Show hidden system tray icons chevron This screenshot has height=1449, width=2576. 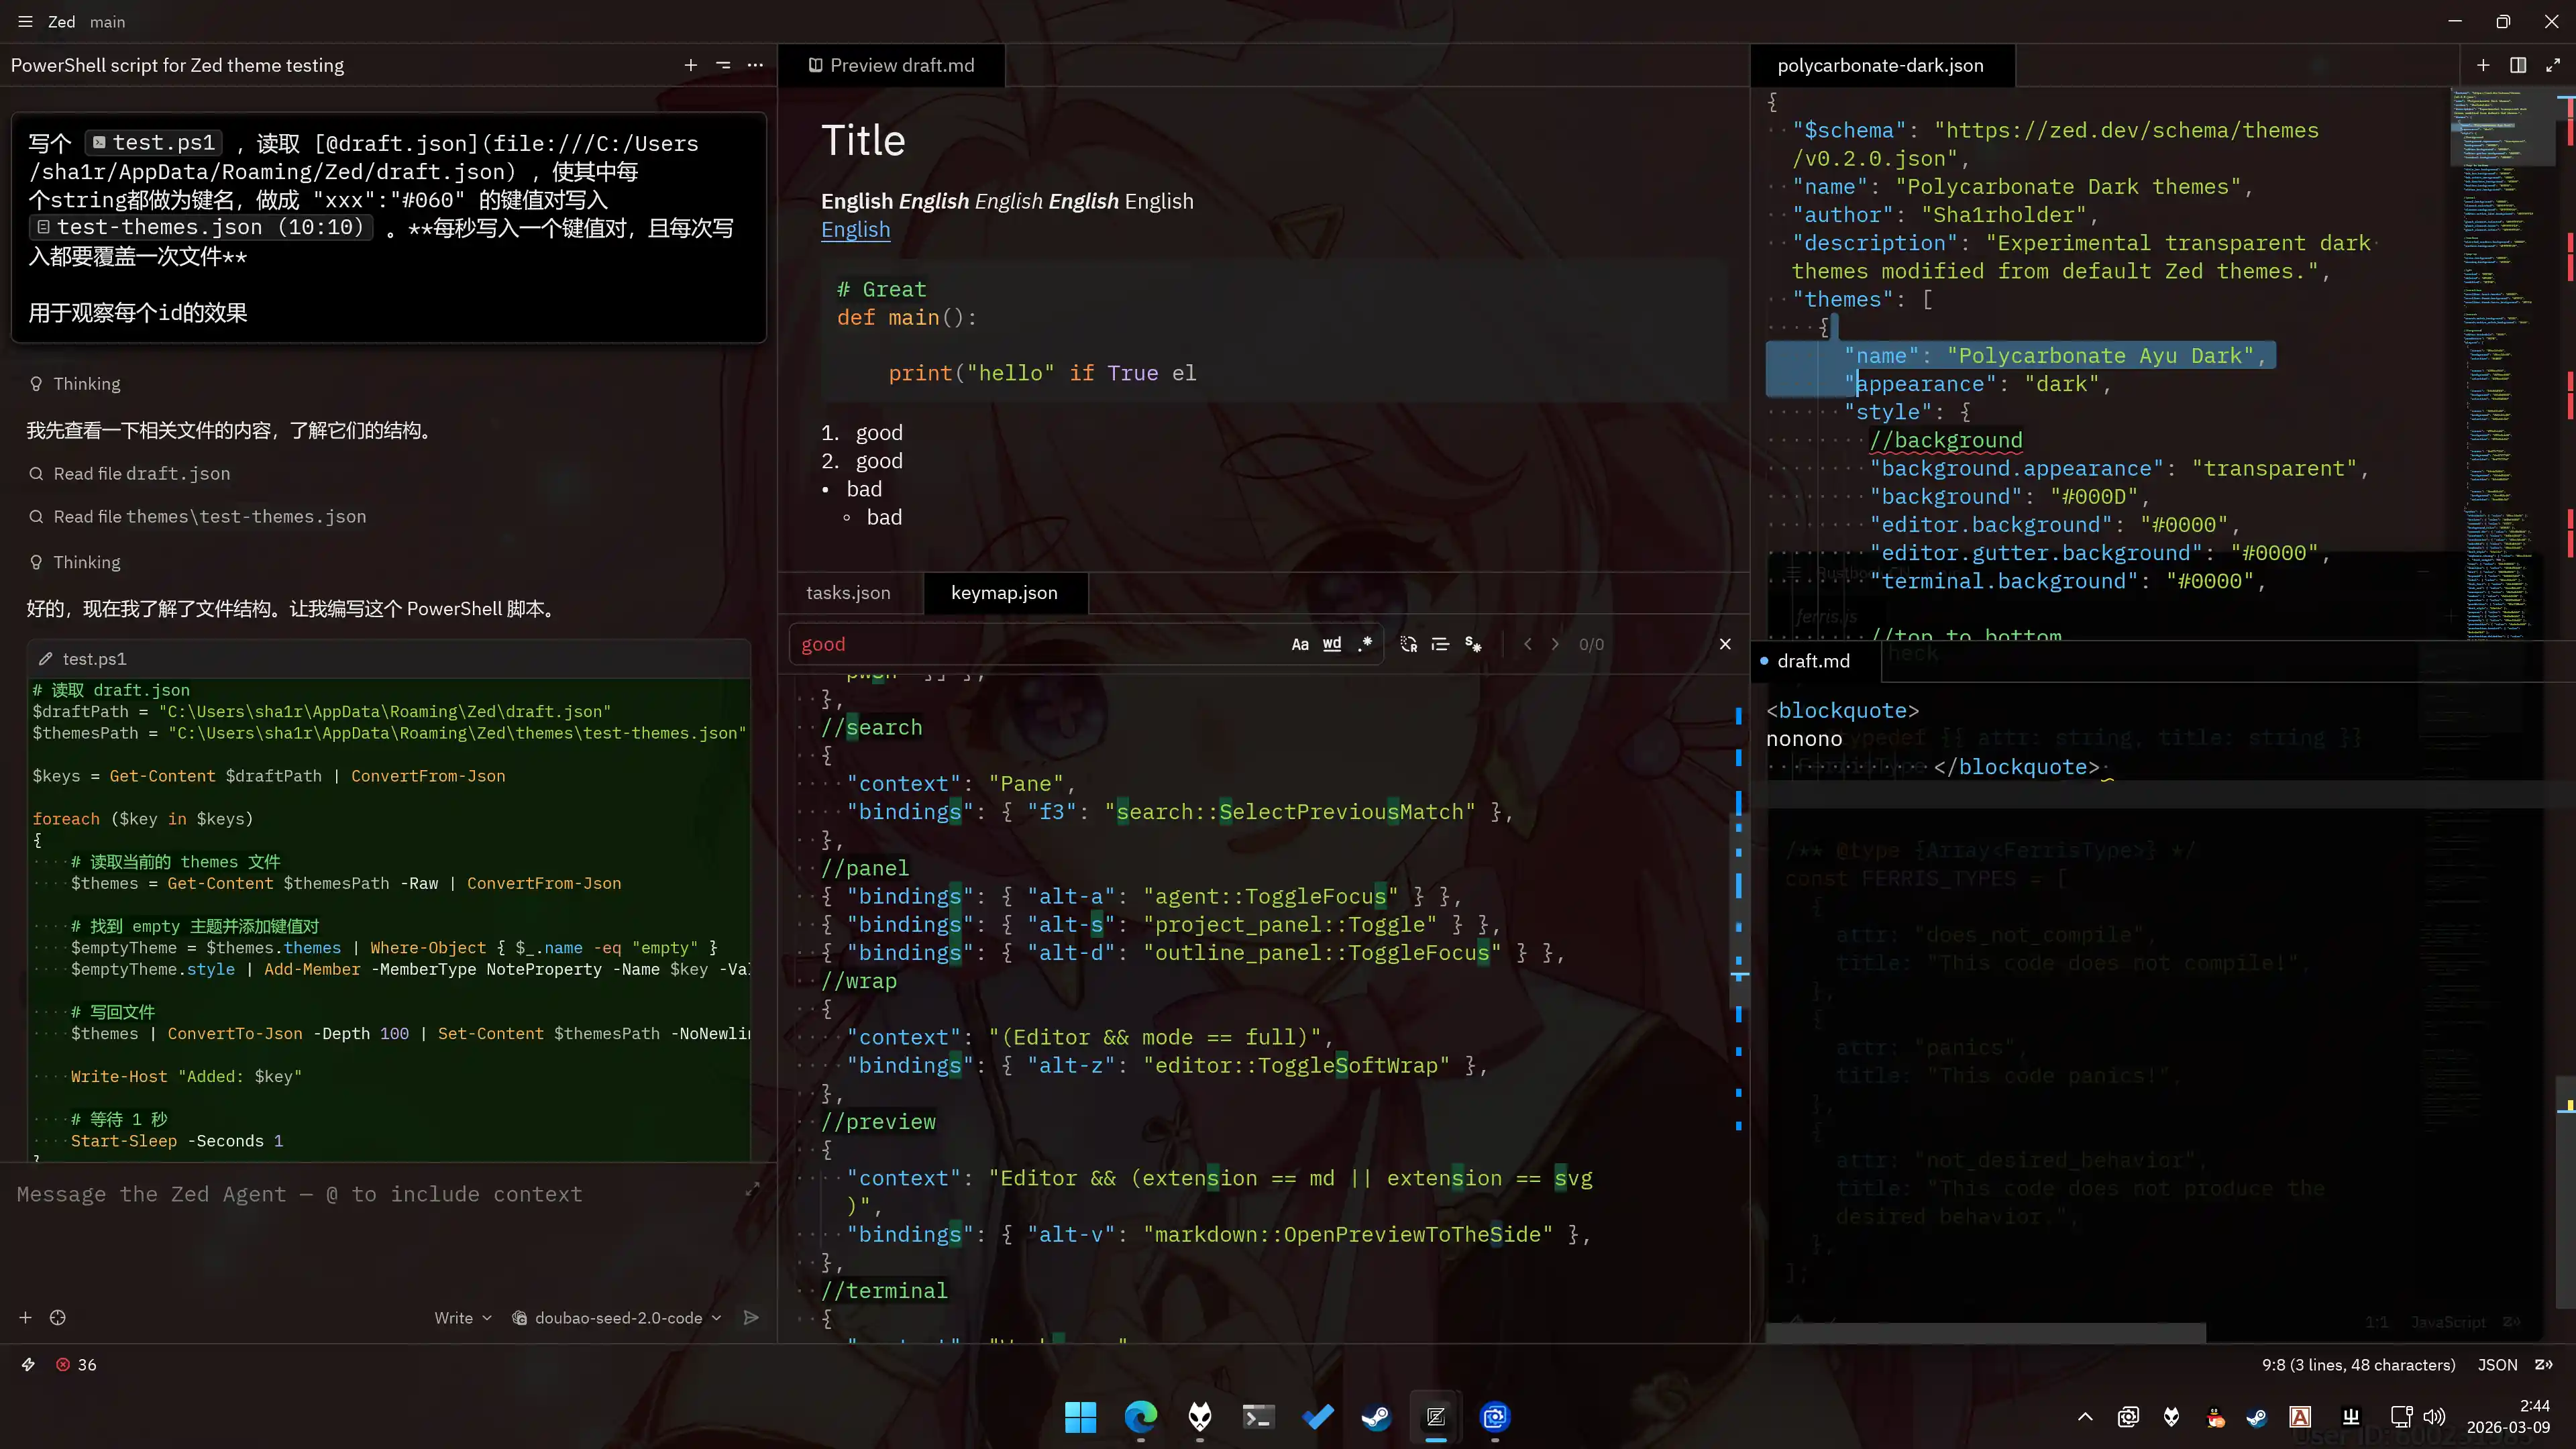(x=2085, y=1417)
